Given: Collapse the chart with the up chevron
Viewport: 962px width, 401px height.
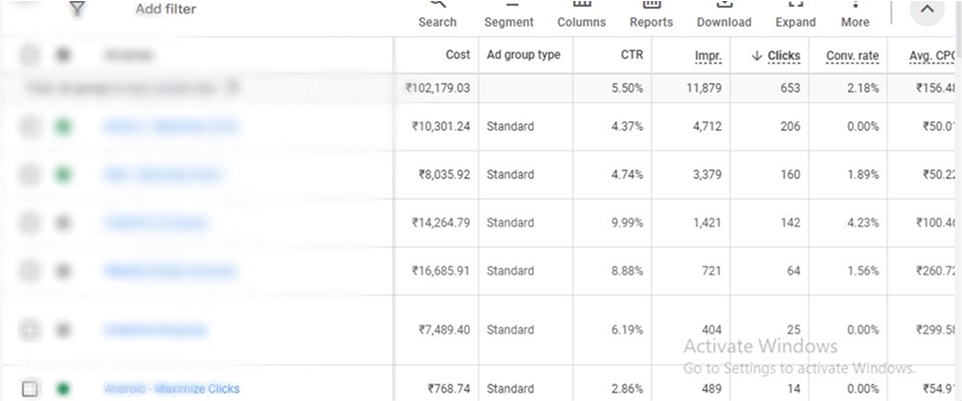Looking at the screenshot, I should [x=927, y=10].
